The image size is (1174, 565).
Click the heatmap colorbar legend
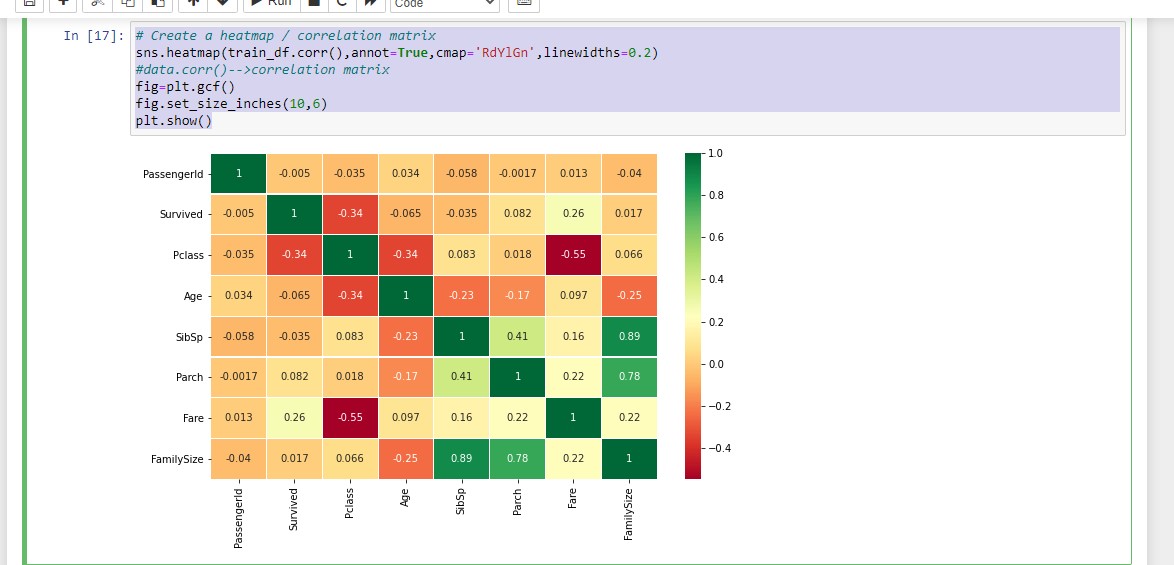coord(693,315)
